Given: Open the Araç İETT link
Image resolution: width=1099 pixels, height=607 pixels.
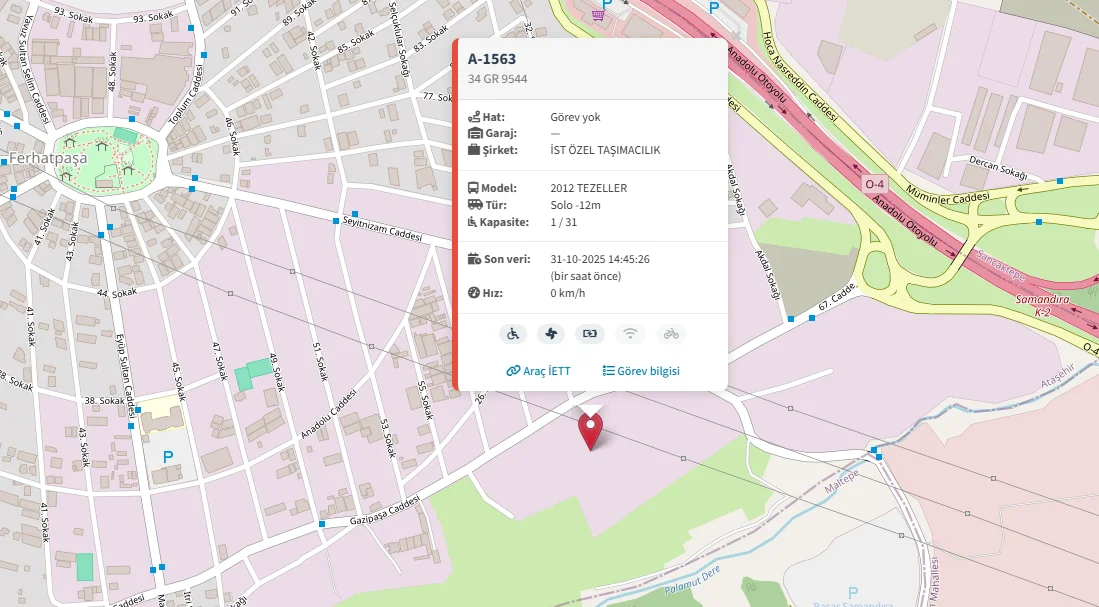Looking at the screenshot, I should point(538,371).
